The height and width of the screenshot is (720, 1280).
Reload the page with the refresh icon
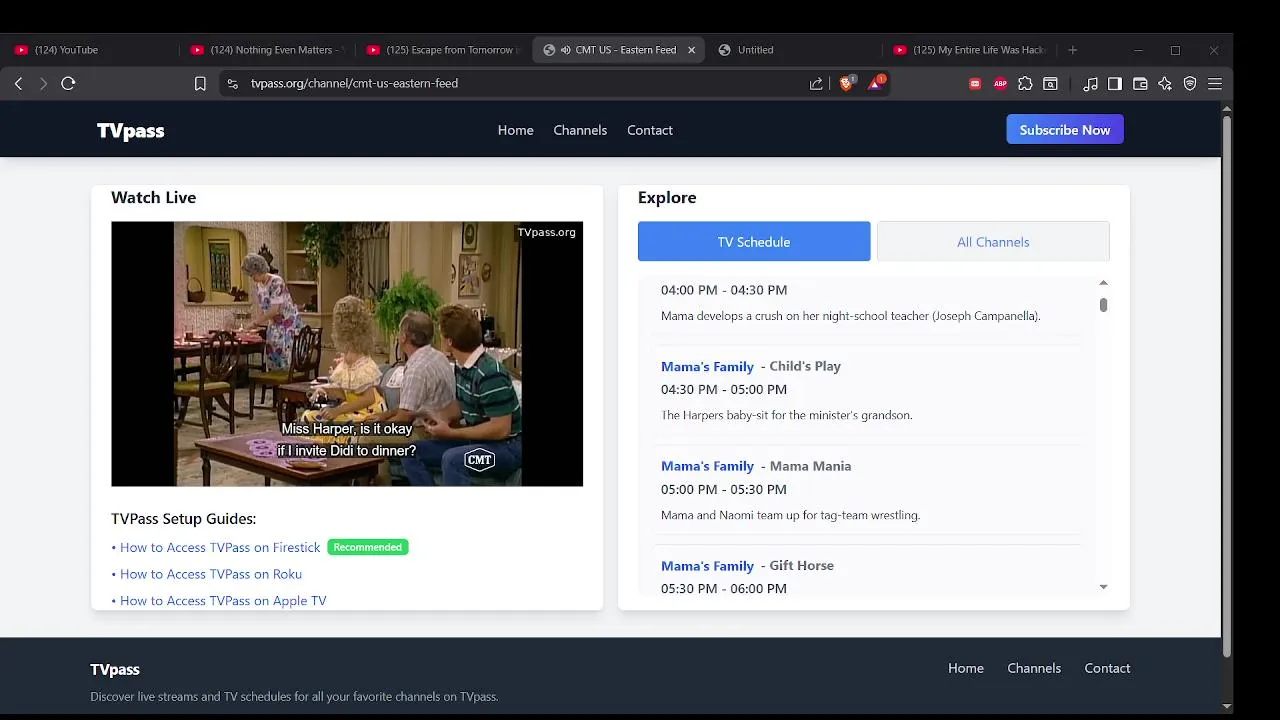pyautogui.click(x=68, y=84)
